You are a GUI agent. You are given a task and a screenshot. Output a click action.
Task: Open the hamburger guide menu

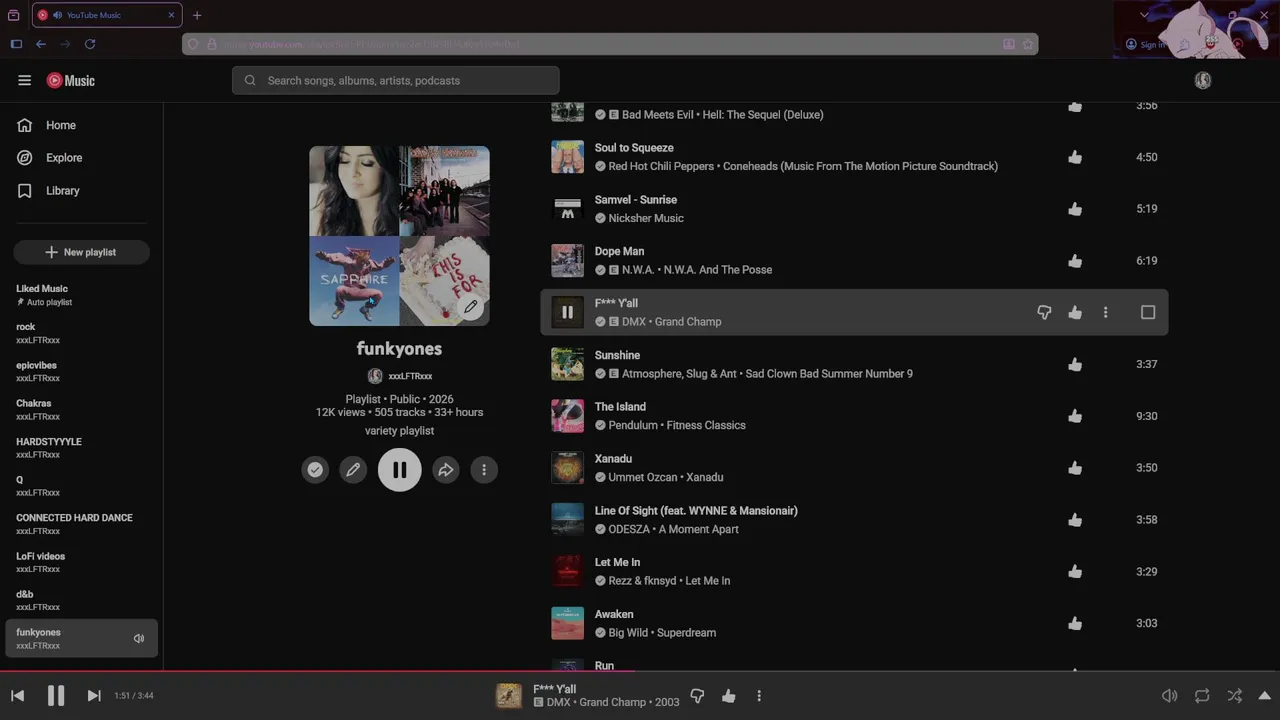coord(25,81)
